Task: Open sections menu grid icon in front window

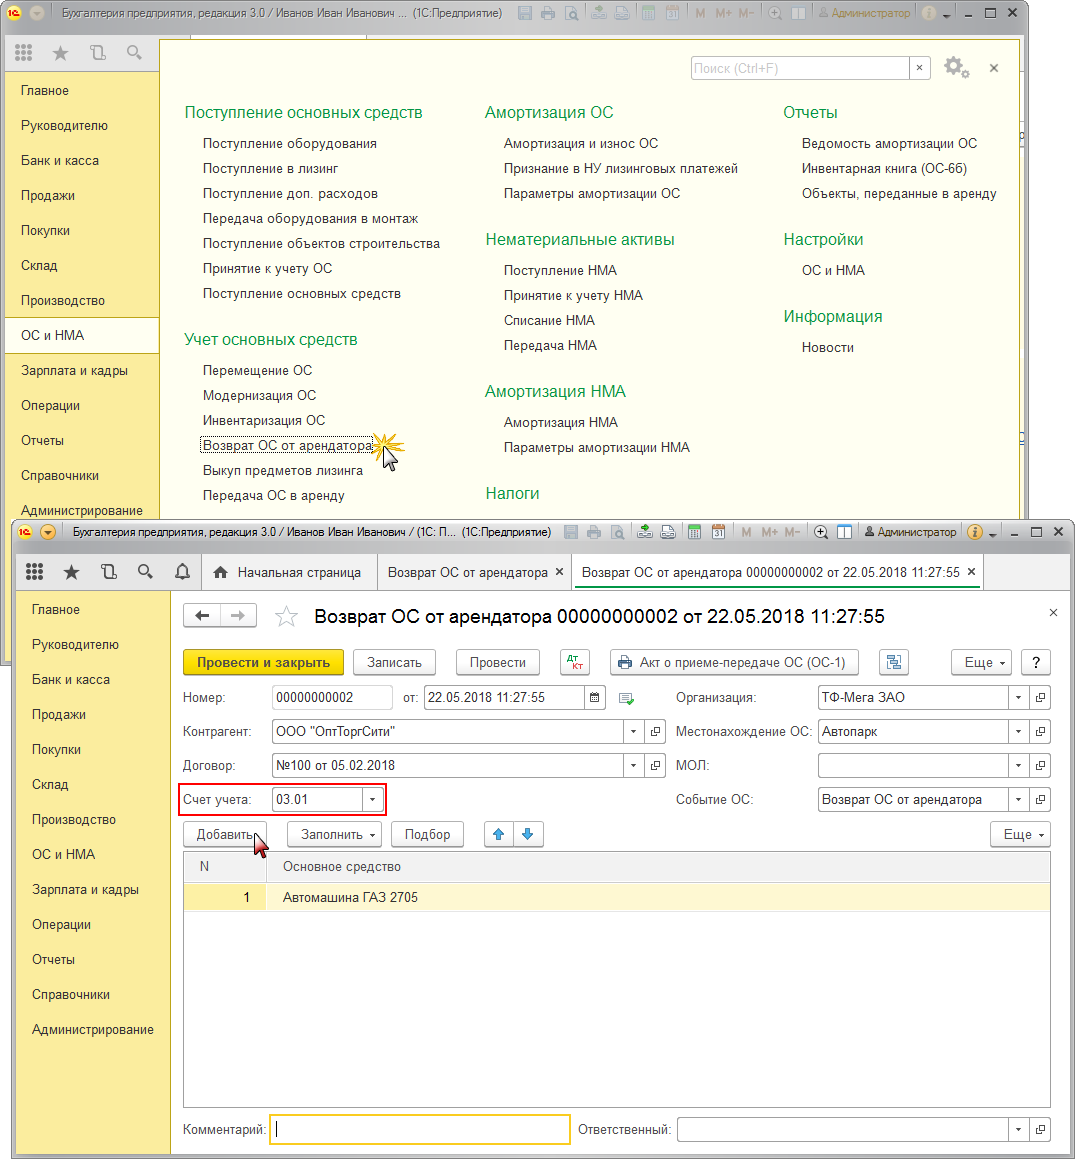Action: pyautogui.click(x=34, y=572)
